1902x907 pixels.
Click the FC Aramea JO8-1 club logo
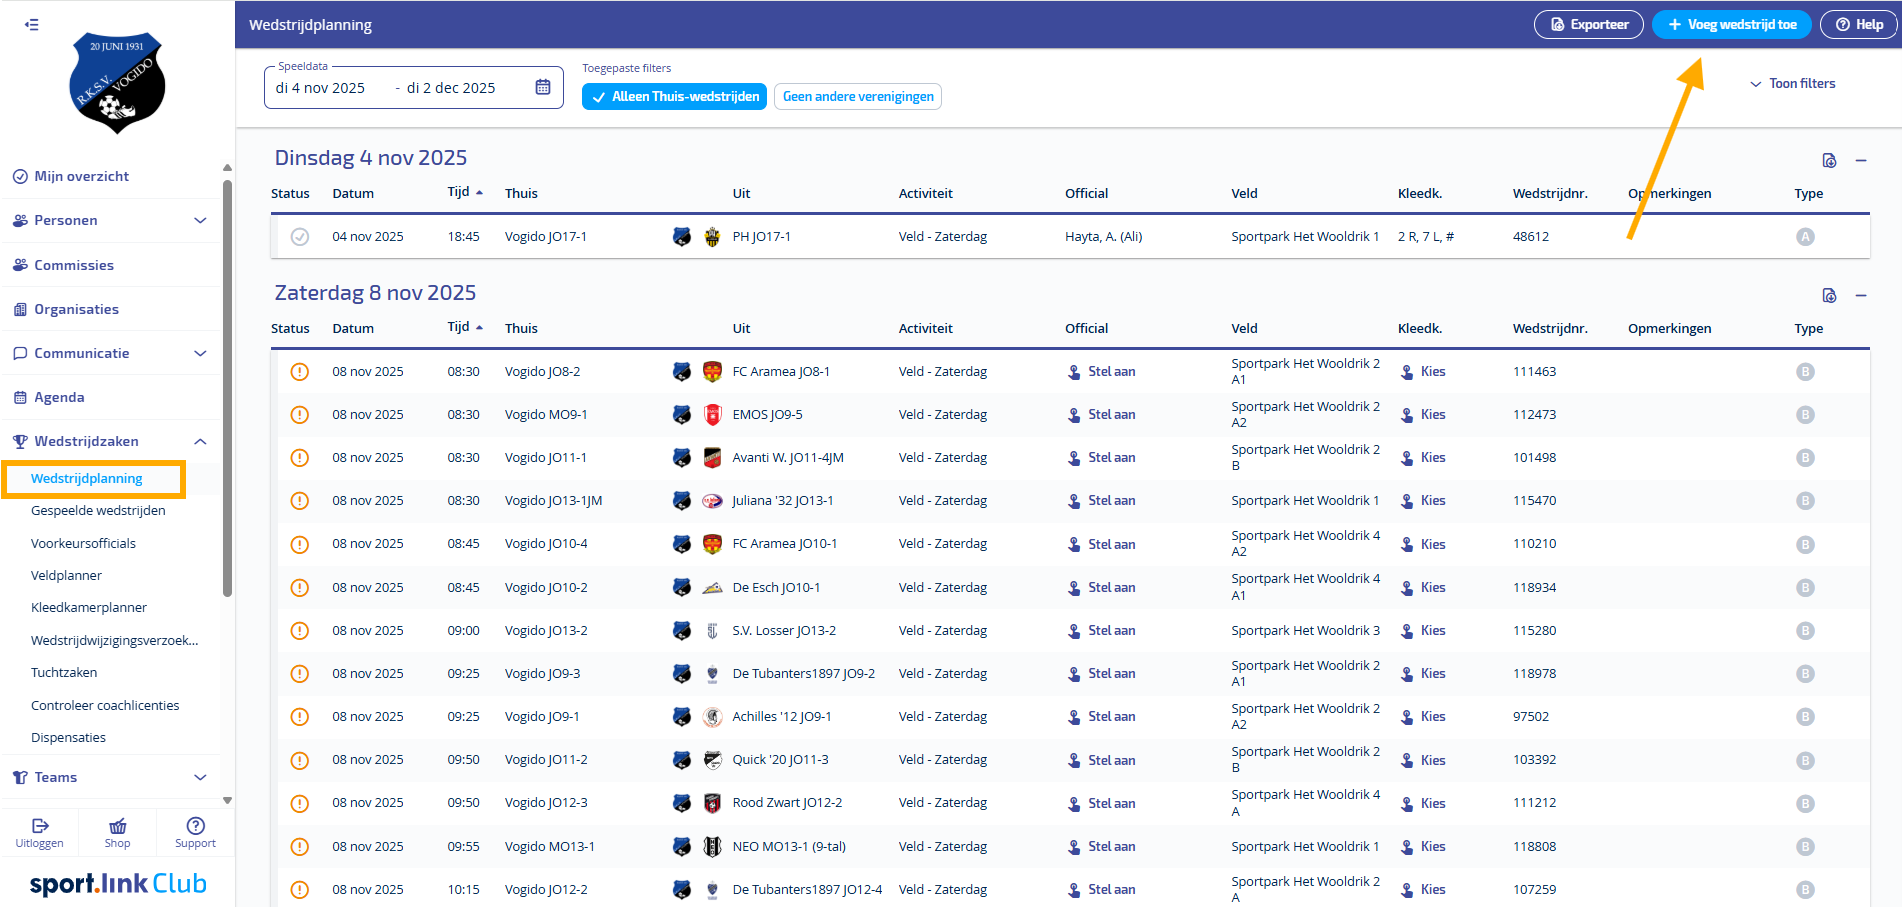[x=712, y=372]
